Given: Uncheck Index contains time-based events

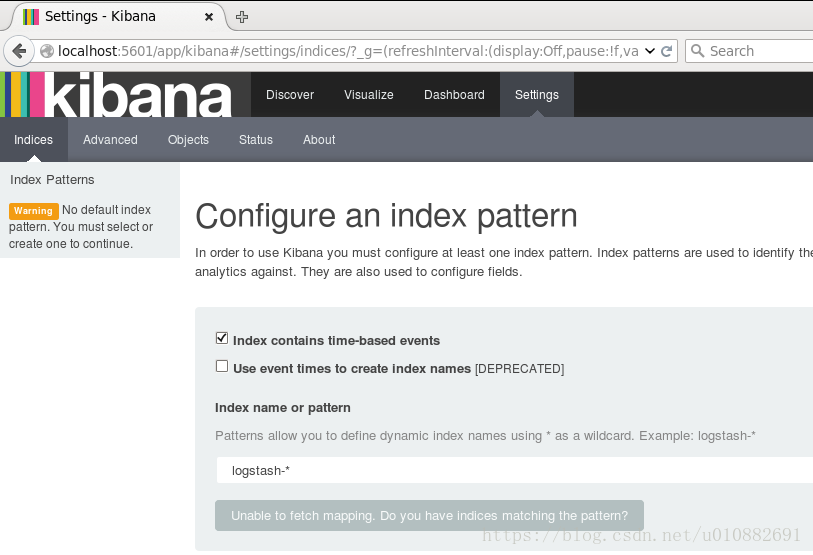Looking at the screenshot, I should 222,338.
